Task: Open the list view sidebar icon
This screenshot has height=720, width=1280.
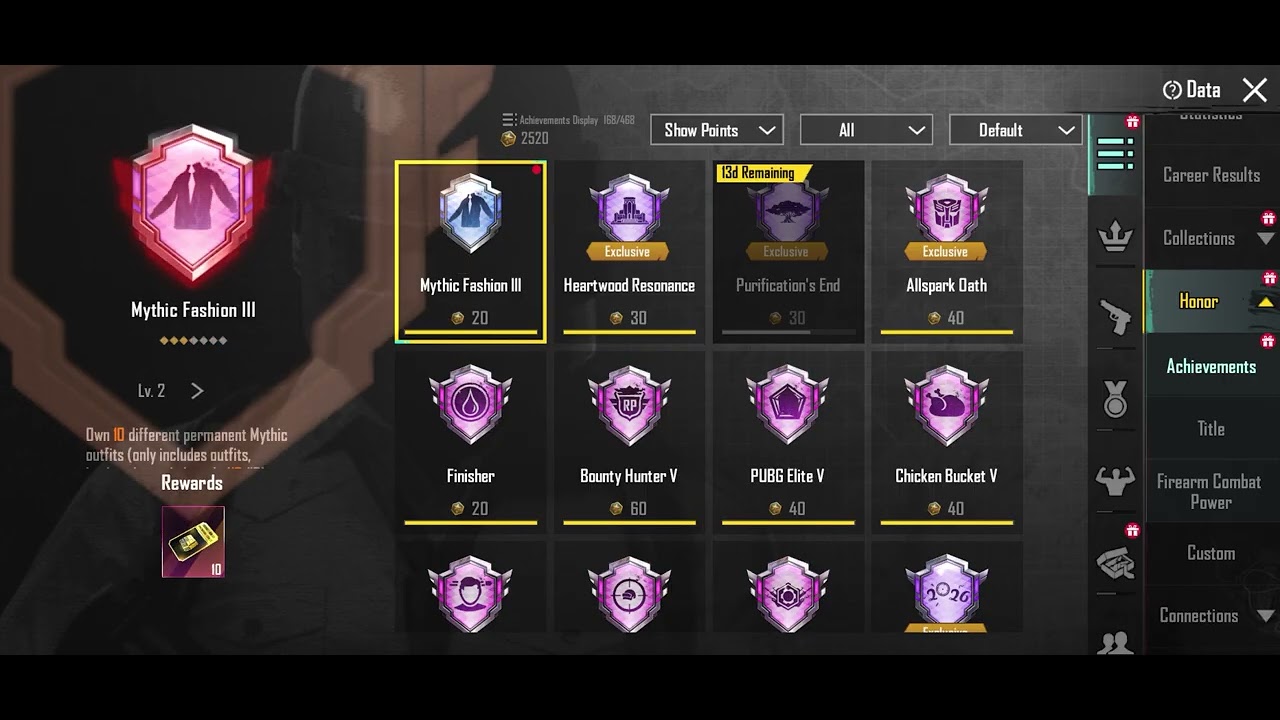Action: click(x=1115, y=154)
